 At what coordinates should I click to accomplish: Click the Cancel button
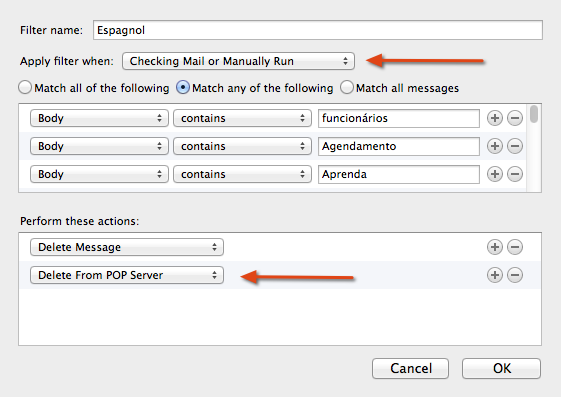point(410,368)
